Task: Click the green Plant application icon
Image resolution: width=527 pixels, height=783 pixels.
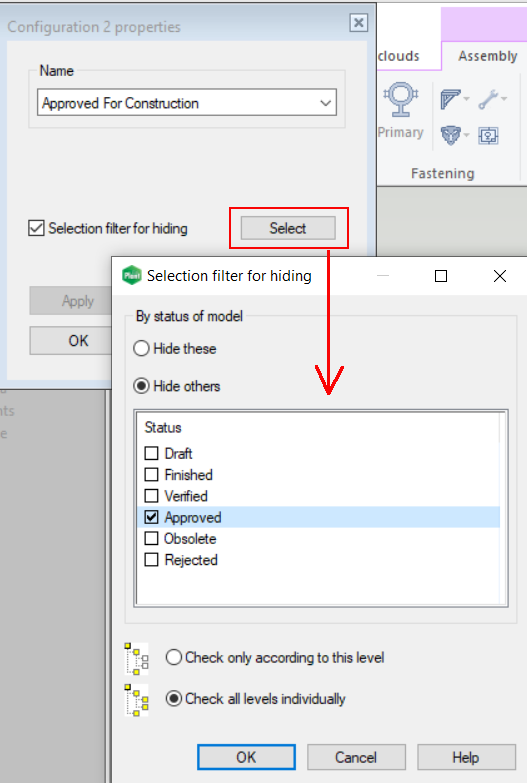Action: coord(132,275)
